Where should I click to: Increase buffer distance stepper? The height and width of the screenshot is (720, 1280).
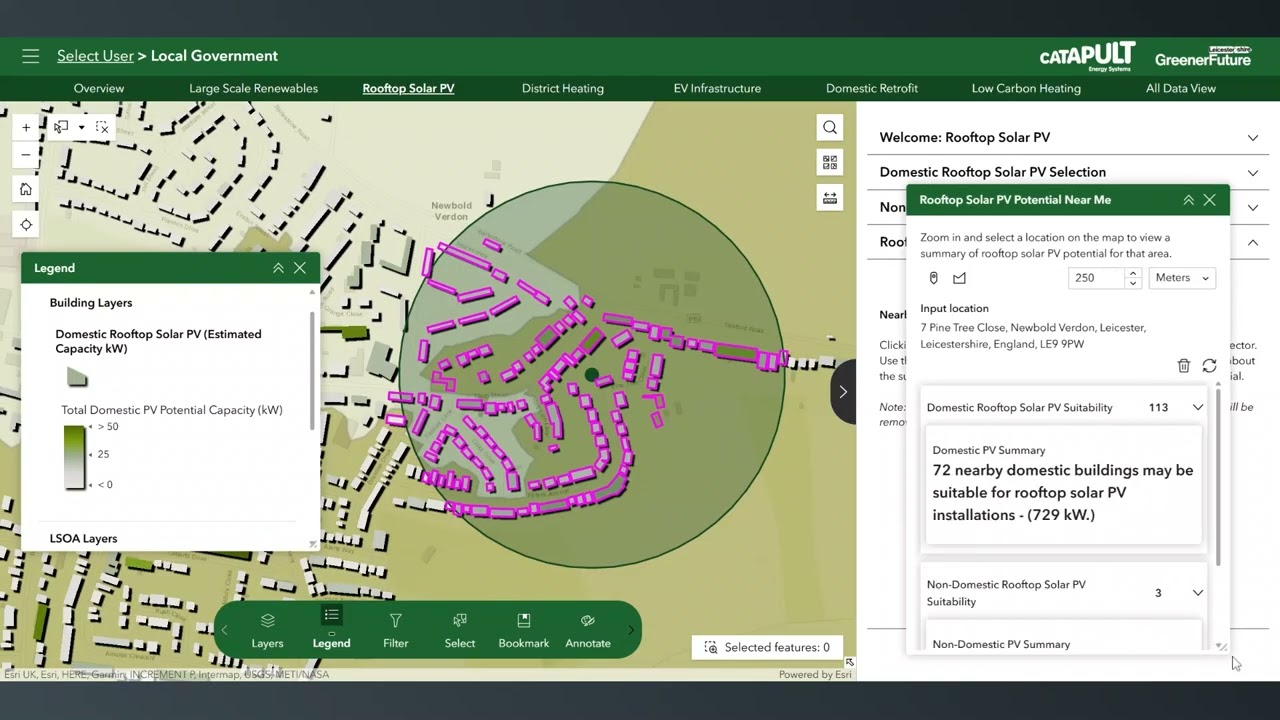[x=1133, y=273]
